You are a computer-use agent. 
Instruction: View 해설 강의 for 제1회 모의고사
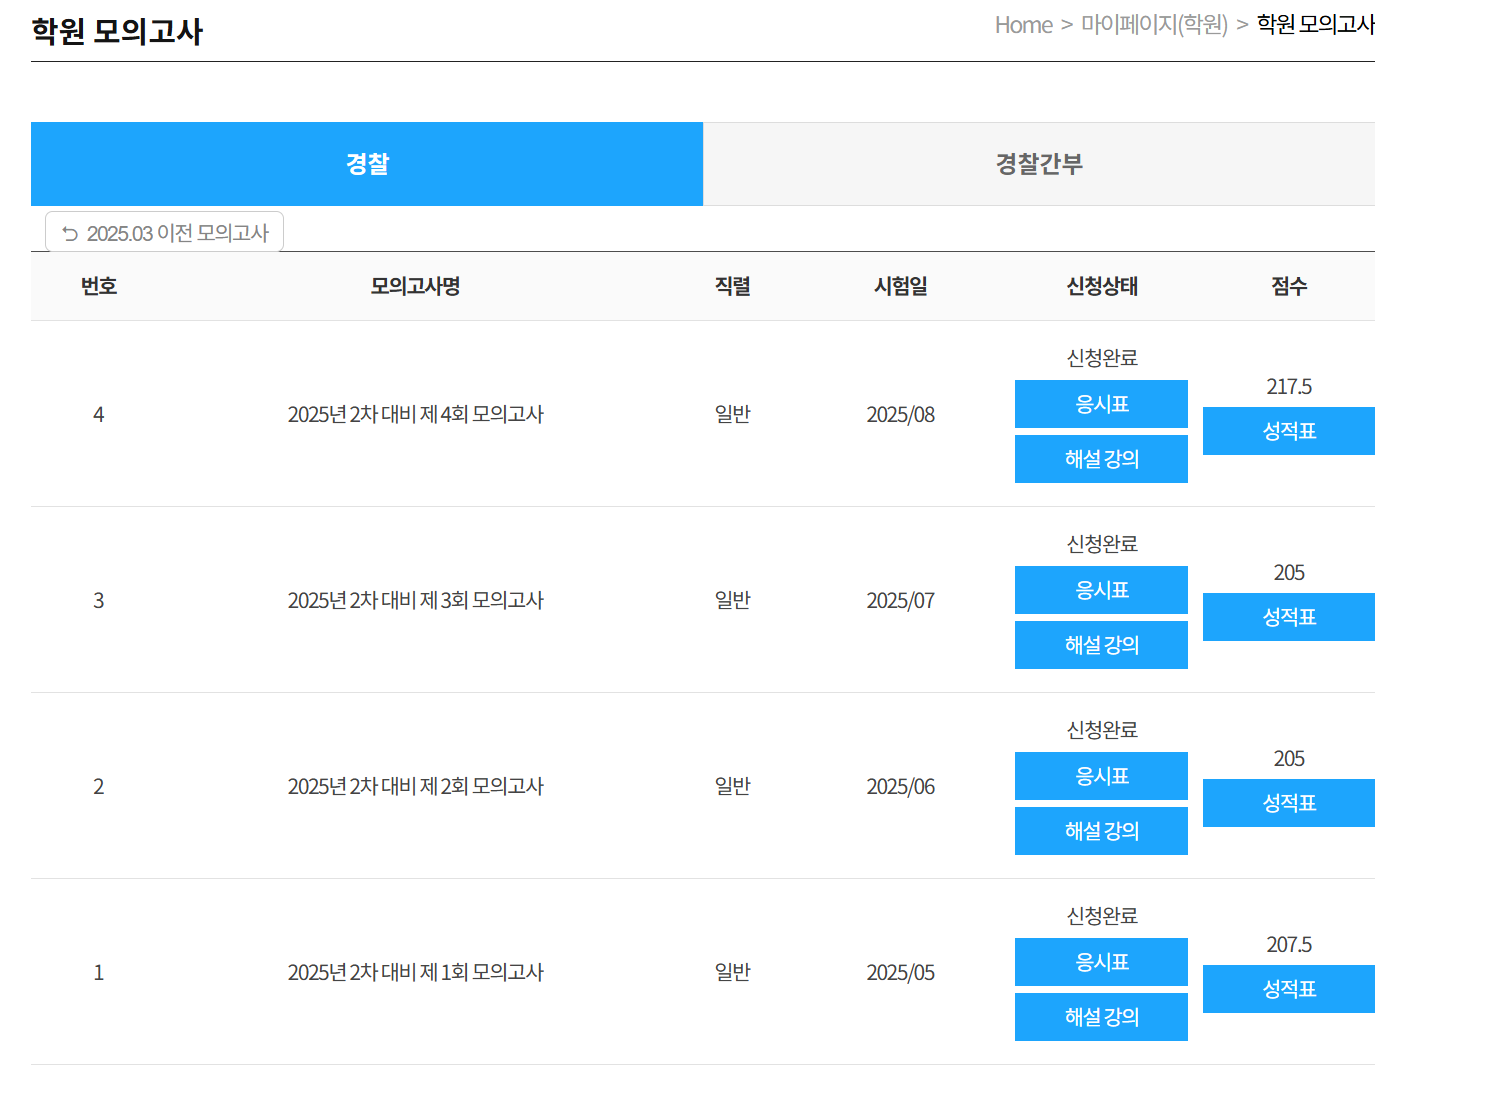pyautogui.click(x=1101, y=1017)
